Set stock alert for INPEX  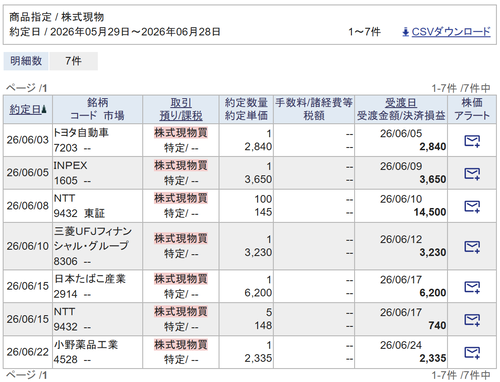coord(472,174)
